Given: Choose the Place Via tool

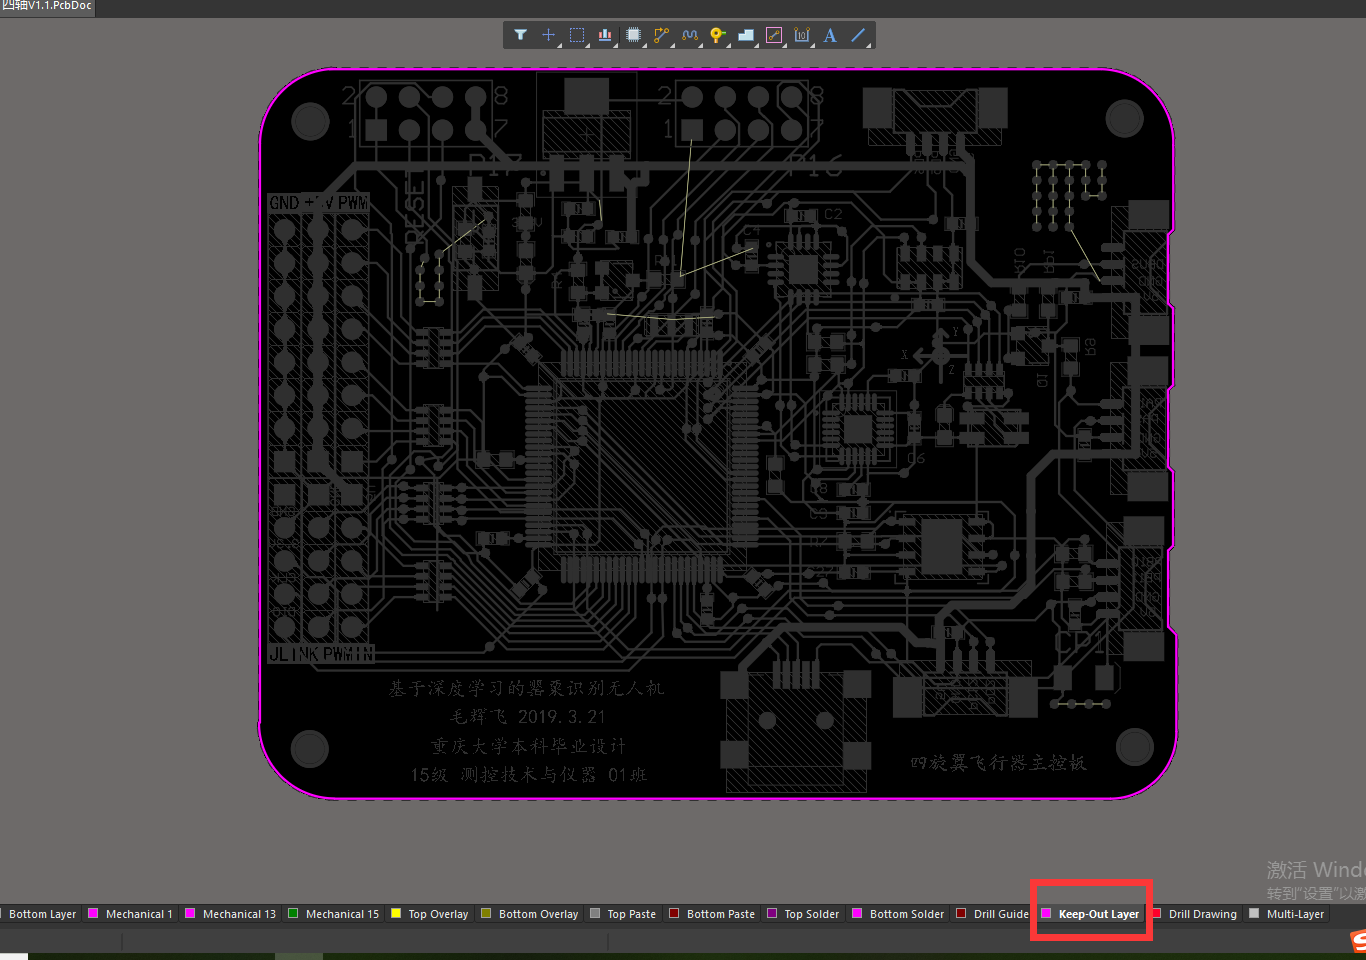Looking at the screenshot, I should (x=717, y=35).
